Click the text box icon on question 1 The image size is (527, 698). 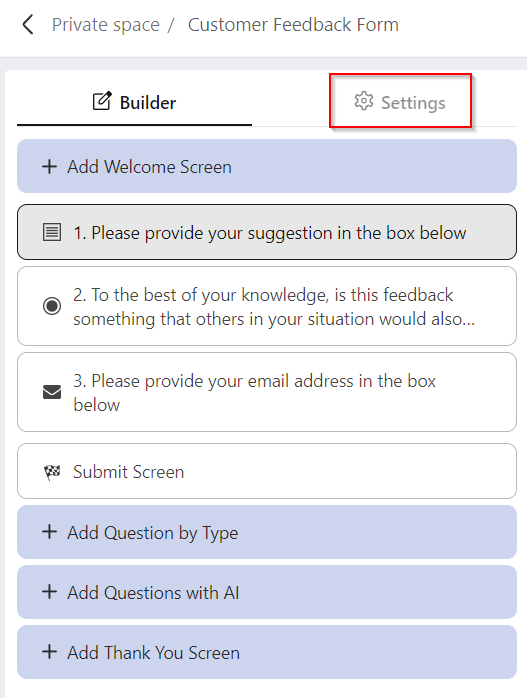(x=52, y=232)
